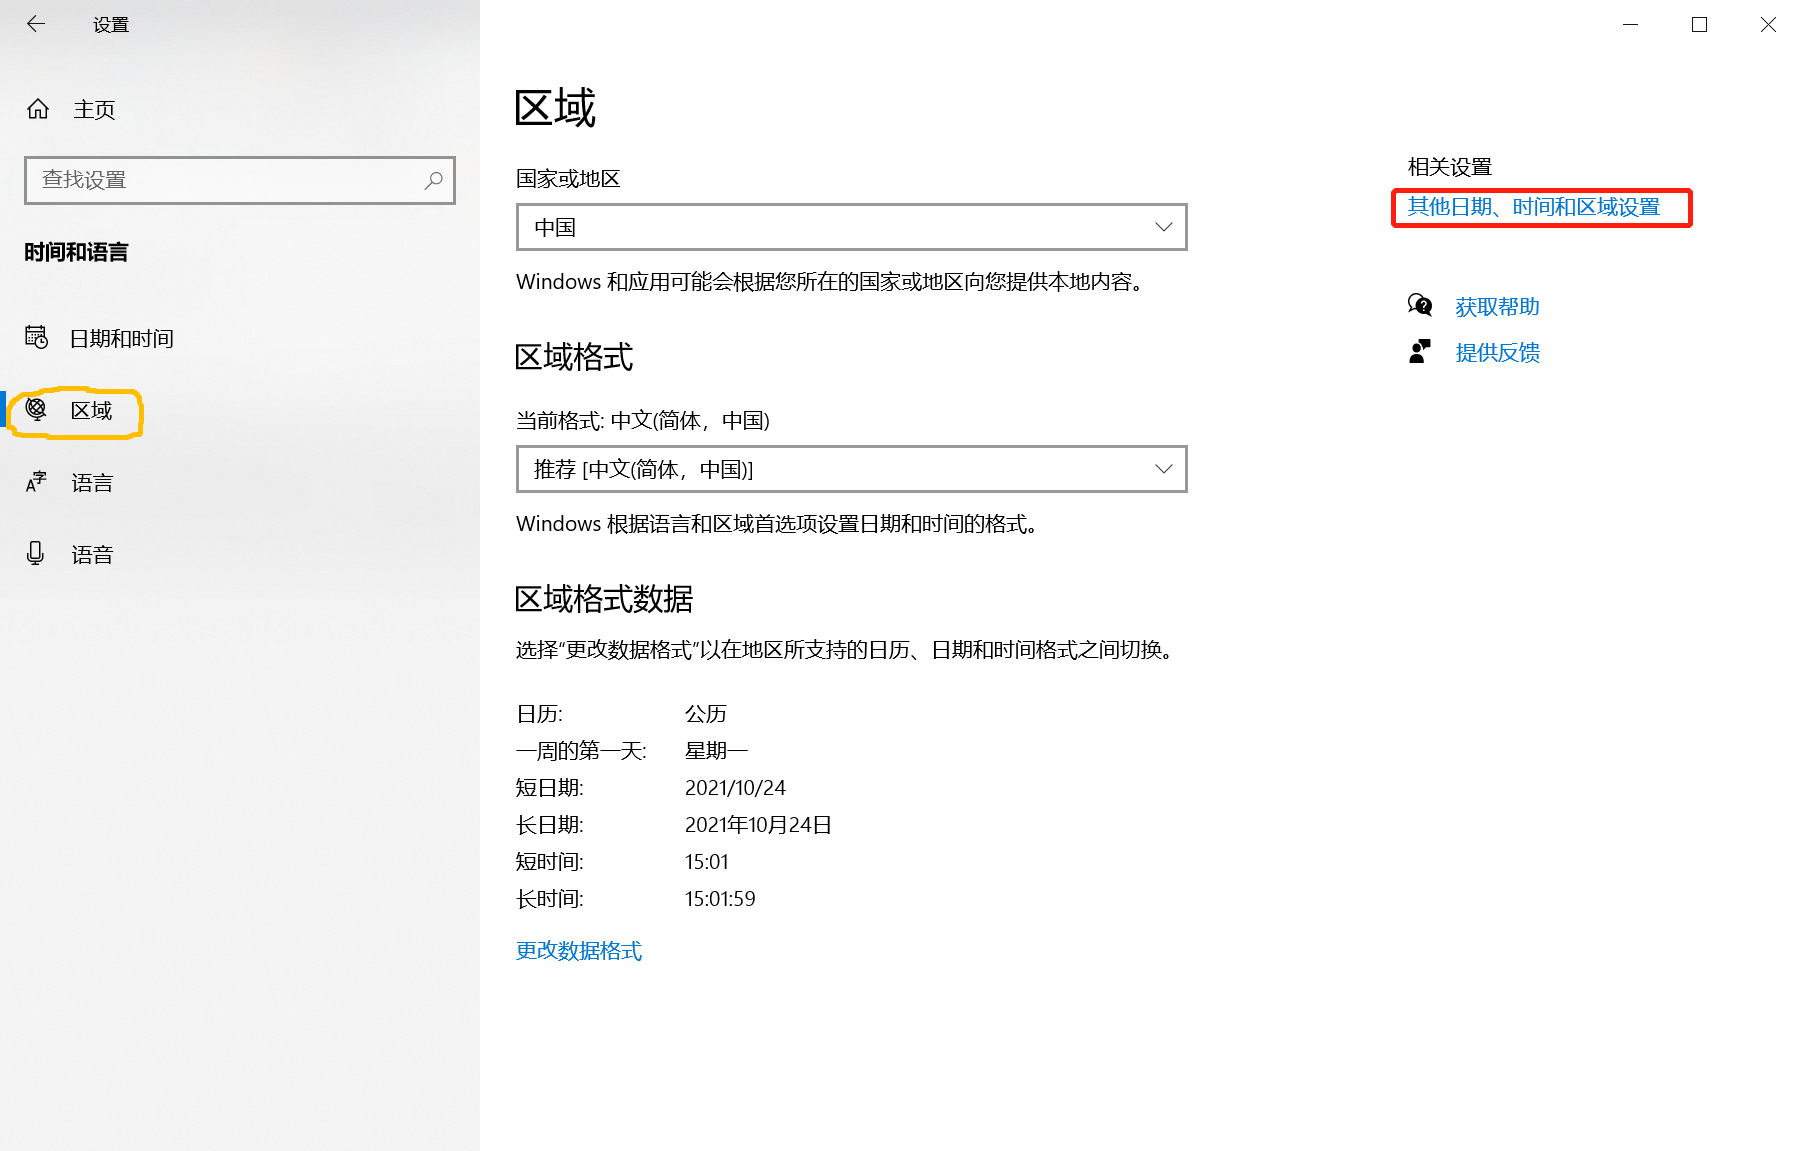Click the 语言 letter icon

[x=36, y=482]
